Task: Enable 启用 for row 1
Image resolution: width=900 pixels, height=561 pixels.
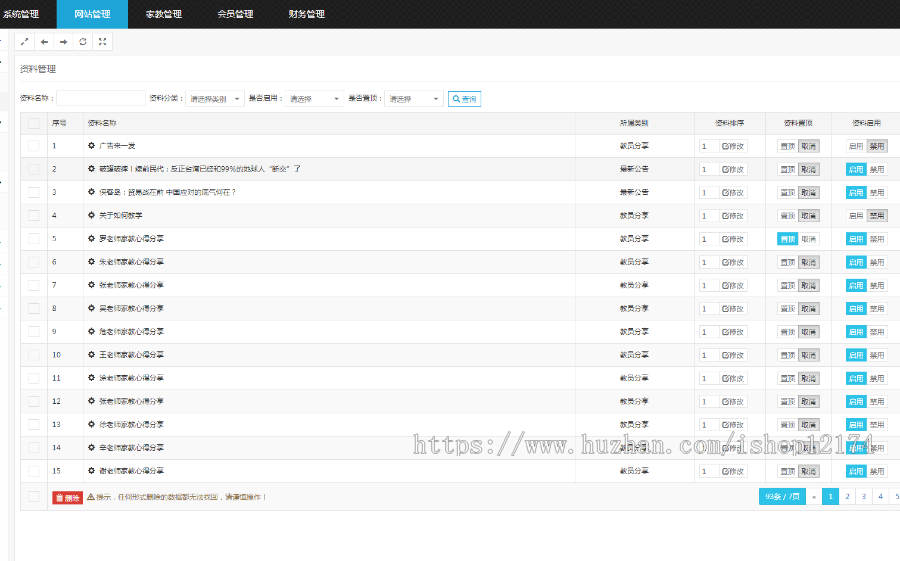Action: tap(856, 146)
